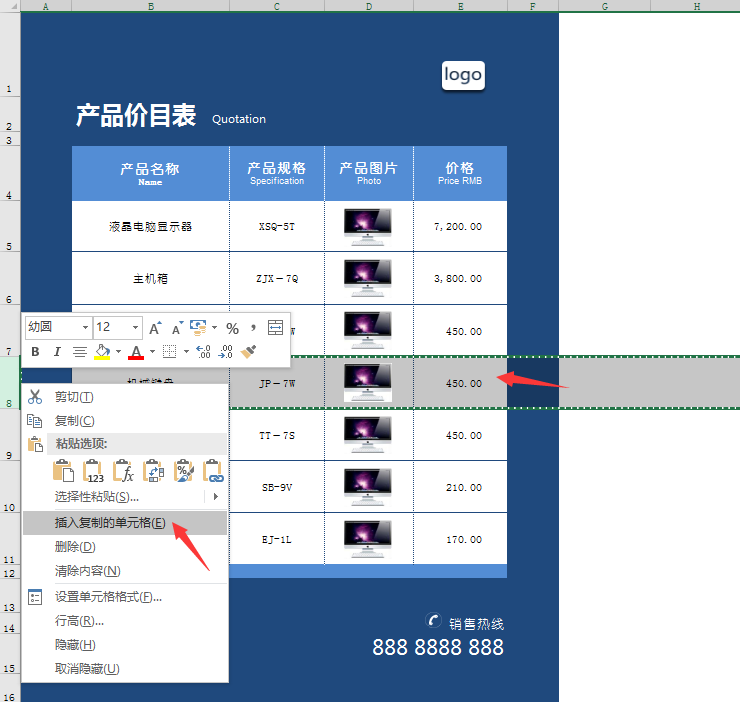Choose 剪切(T) from context menu
Viewport: 740px width, 702px height.
tap(125, 397)
